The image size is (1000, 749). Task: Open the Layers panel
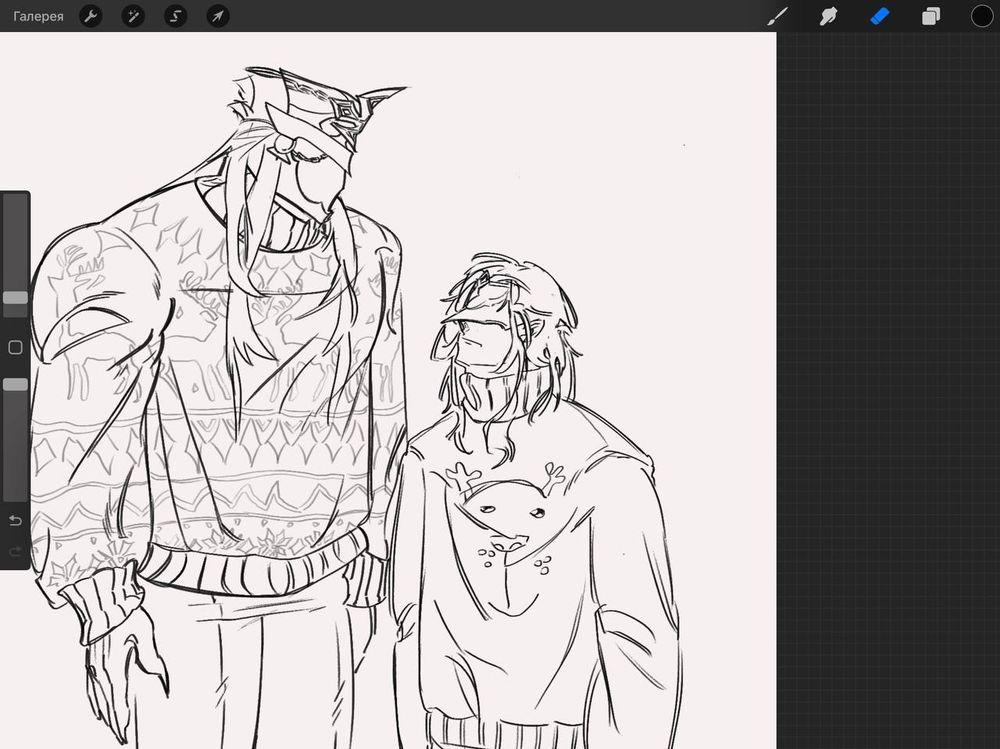pyautogui.click(x=930, y=16)
